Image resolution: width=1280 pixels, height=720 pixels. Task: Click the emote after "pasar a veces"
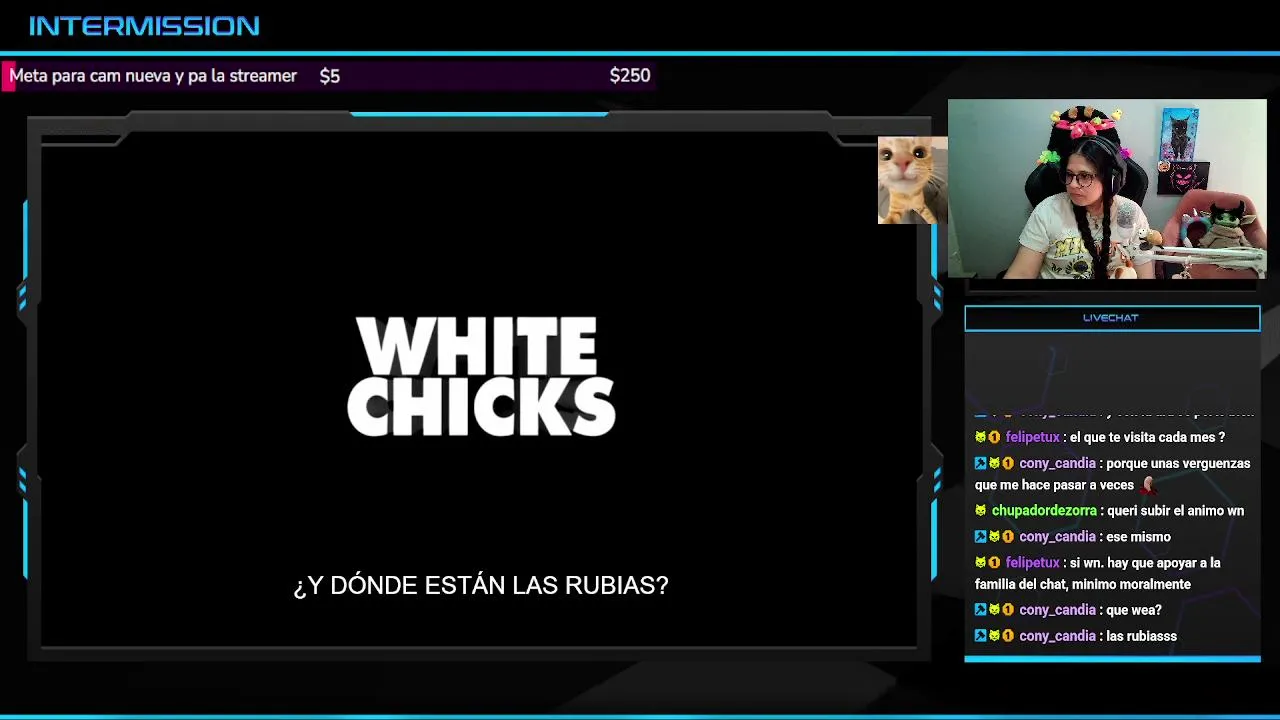(1147, 485)
